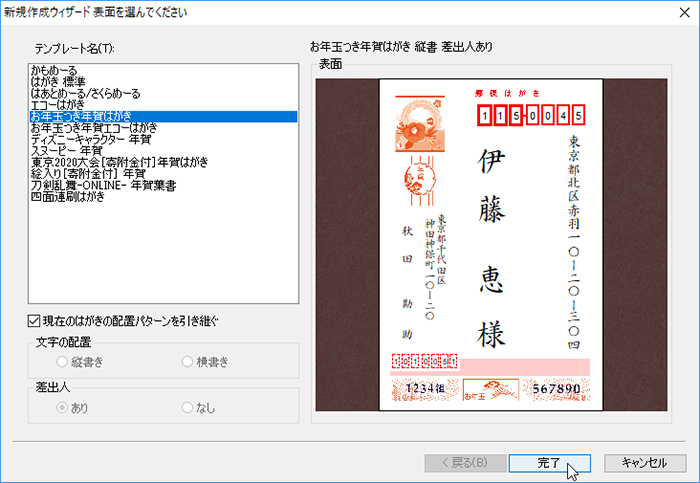Uncheck 現在のはがきの配置パターンを引き継ぐ checkbox
Image resolution: width=700 pixels, height=483 pixels.
(x=36, y=321)
